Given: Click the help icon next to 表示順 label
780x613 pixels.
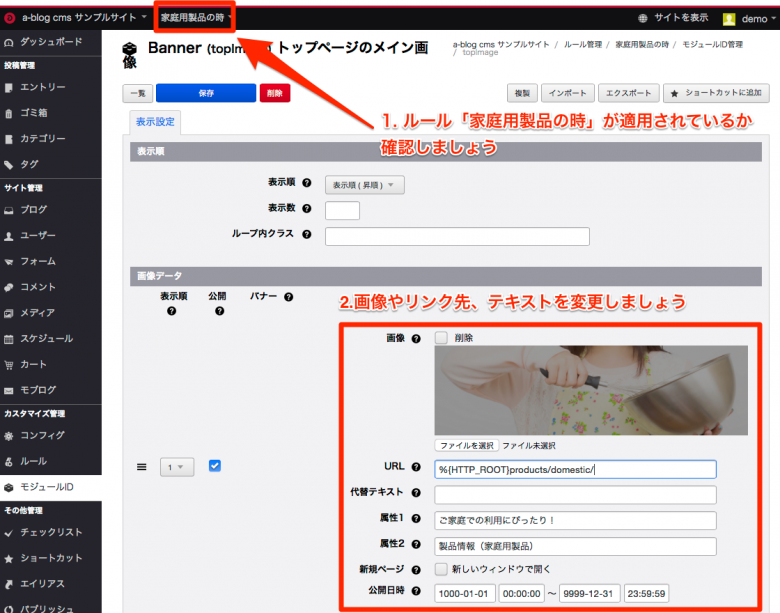Looking at the screenshot, I should click(x=307, y=184).
